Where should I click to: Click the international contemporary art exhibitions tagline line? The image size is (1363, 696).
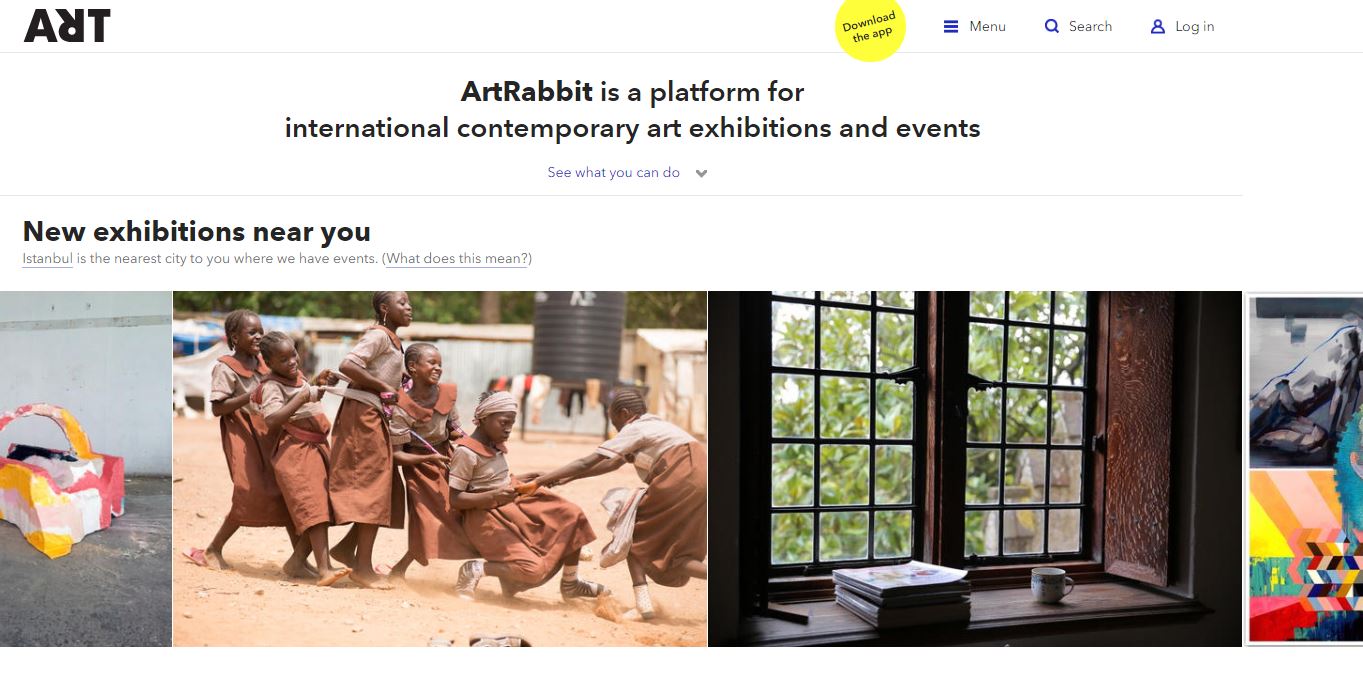(633, 128)
